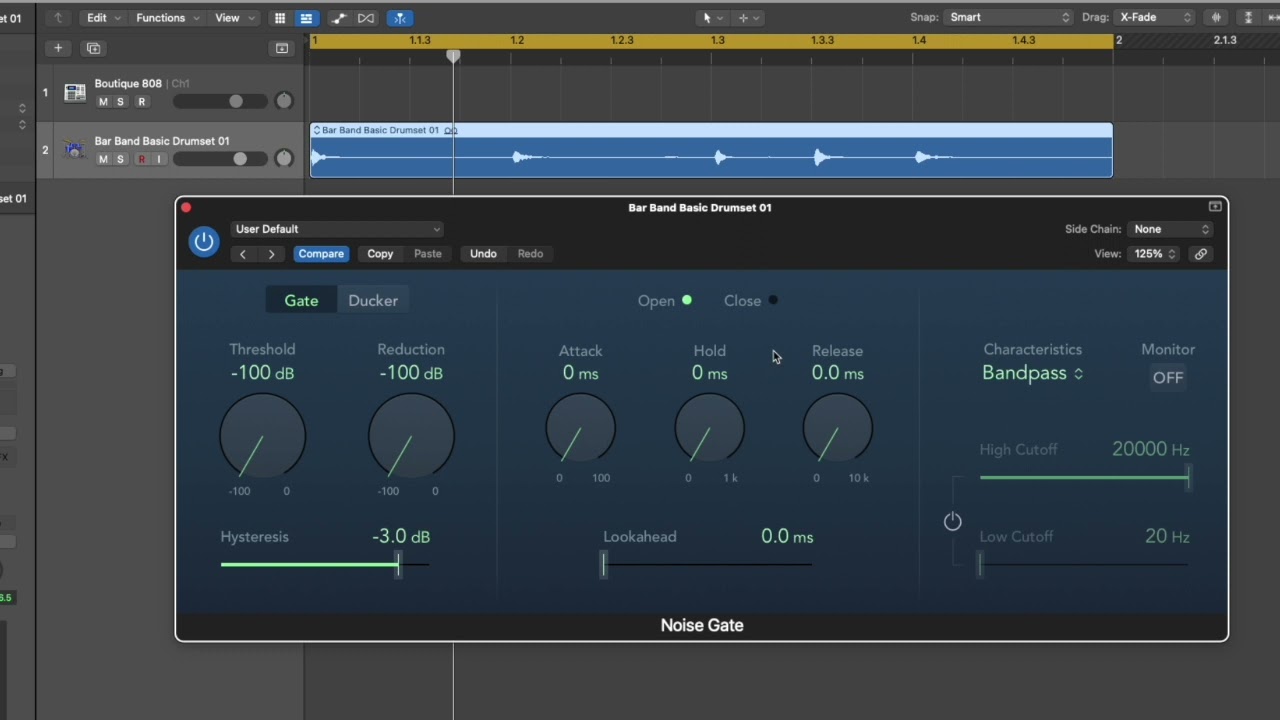Click the Hold knob
This screenshot has width=1280, height=720.
pyautogui.click(x=709, y=428)
